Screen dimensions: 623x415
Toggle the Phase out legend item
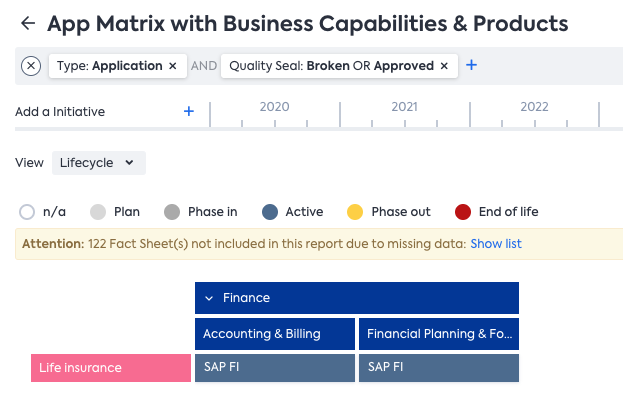pos(355,212)
